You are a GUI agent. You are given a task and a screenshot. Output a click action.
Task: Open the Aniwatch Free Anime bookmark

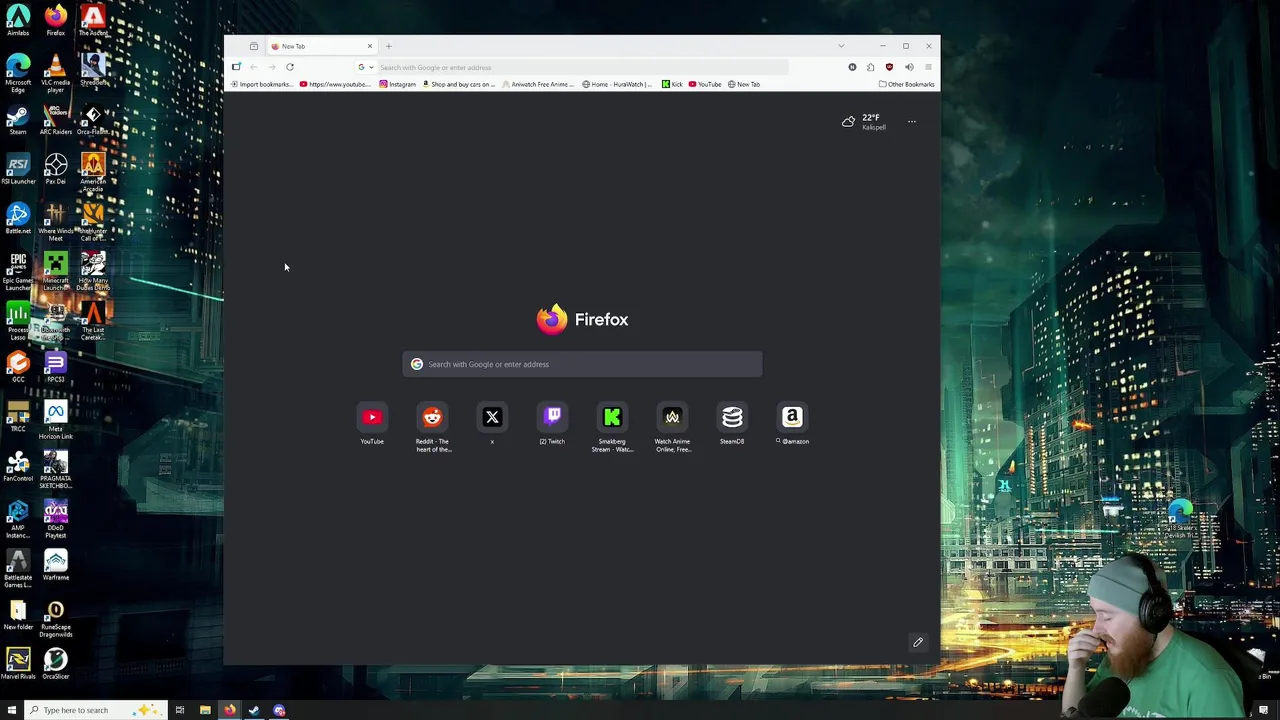pos(538,84)
